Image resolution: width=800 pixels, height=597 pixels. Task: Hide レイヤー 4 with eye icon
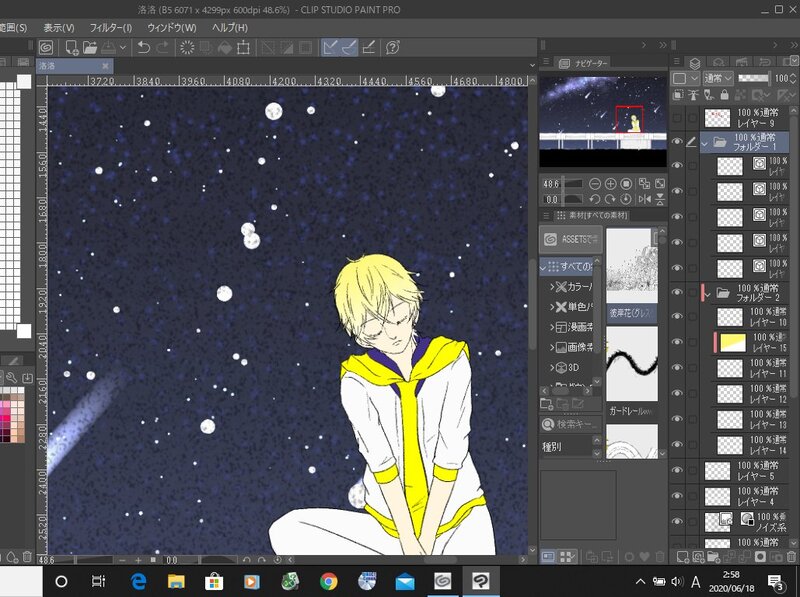click(677, 495)
